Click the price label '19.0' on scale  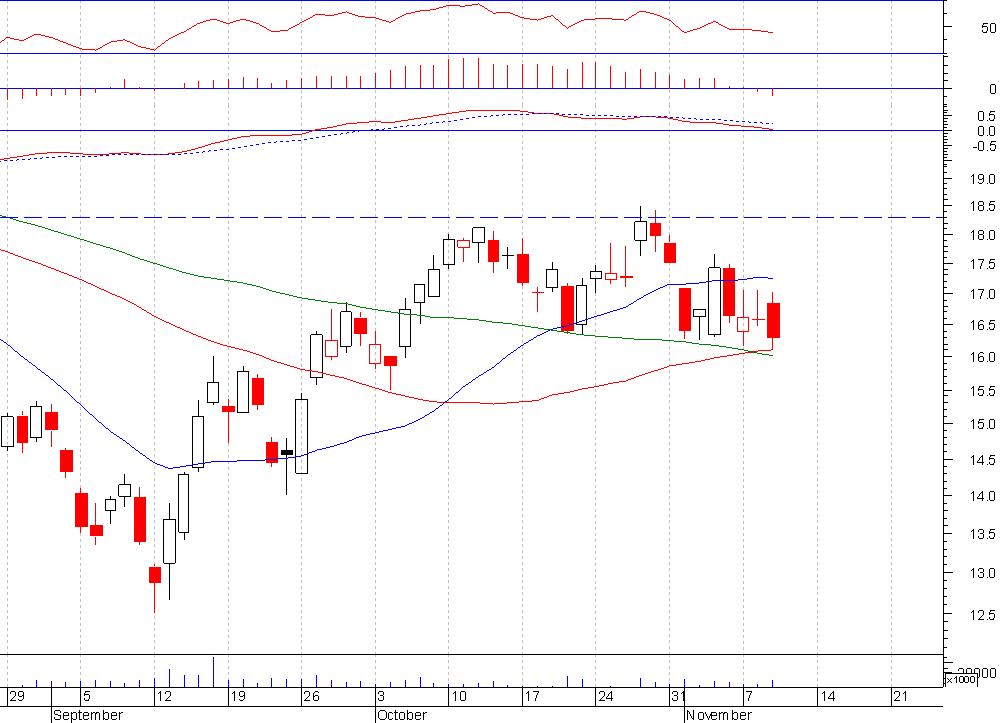click(982, 179)
